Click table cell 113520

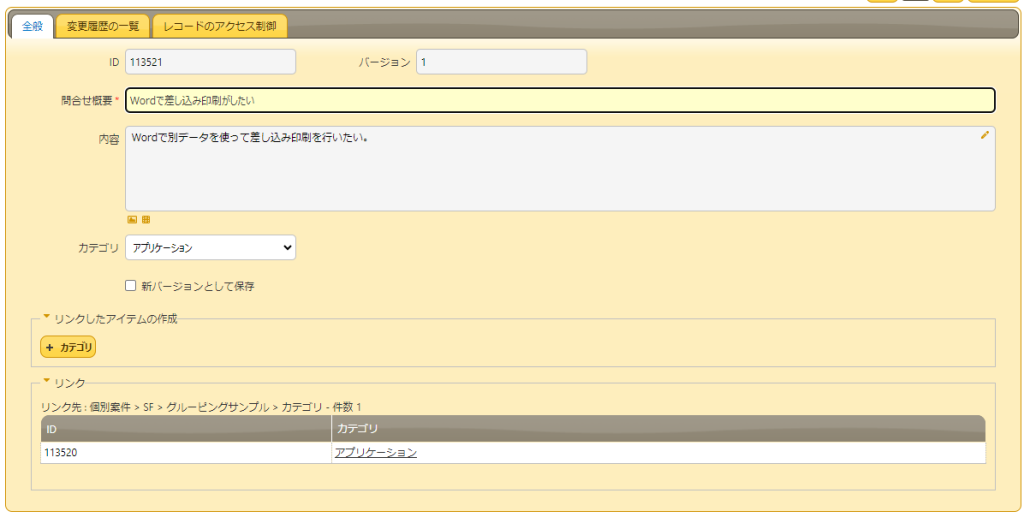[x=186, y=452]
